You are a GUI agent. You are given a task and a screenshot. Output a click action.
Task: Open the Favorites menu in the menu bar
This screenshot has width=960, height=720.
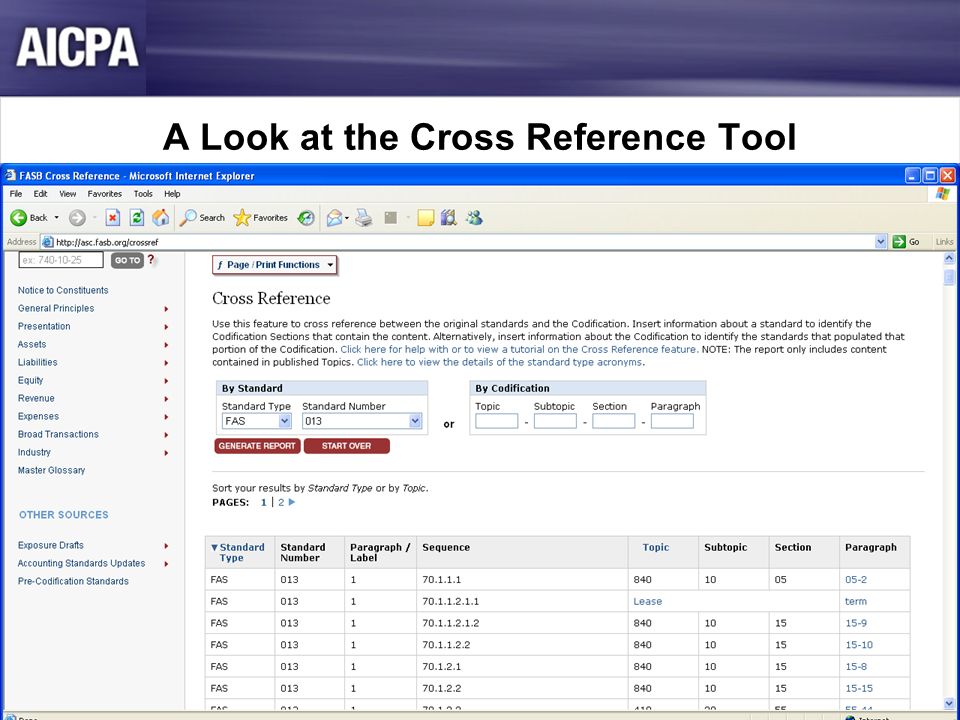(x=105, y=193)
